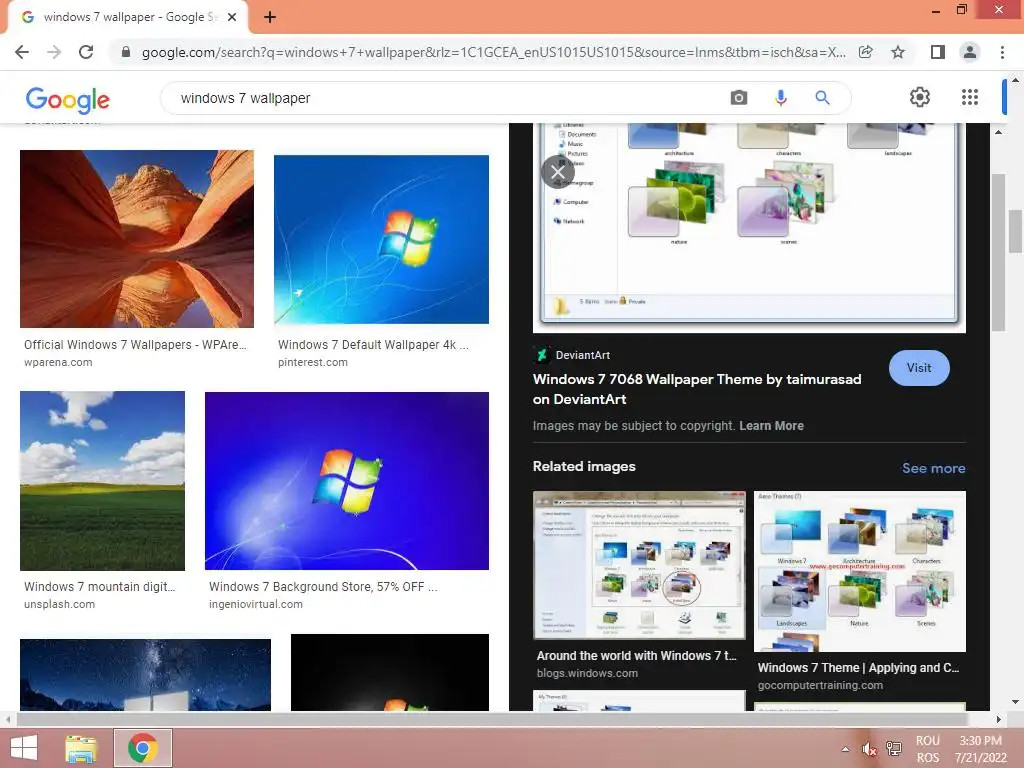
Task: Open Google quick settings gear
Action: 920,97
